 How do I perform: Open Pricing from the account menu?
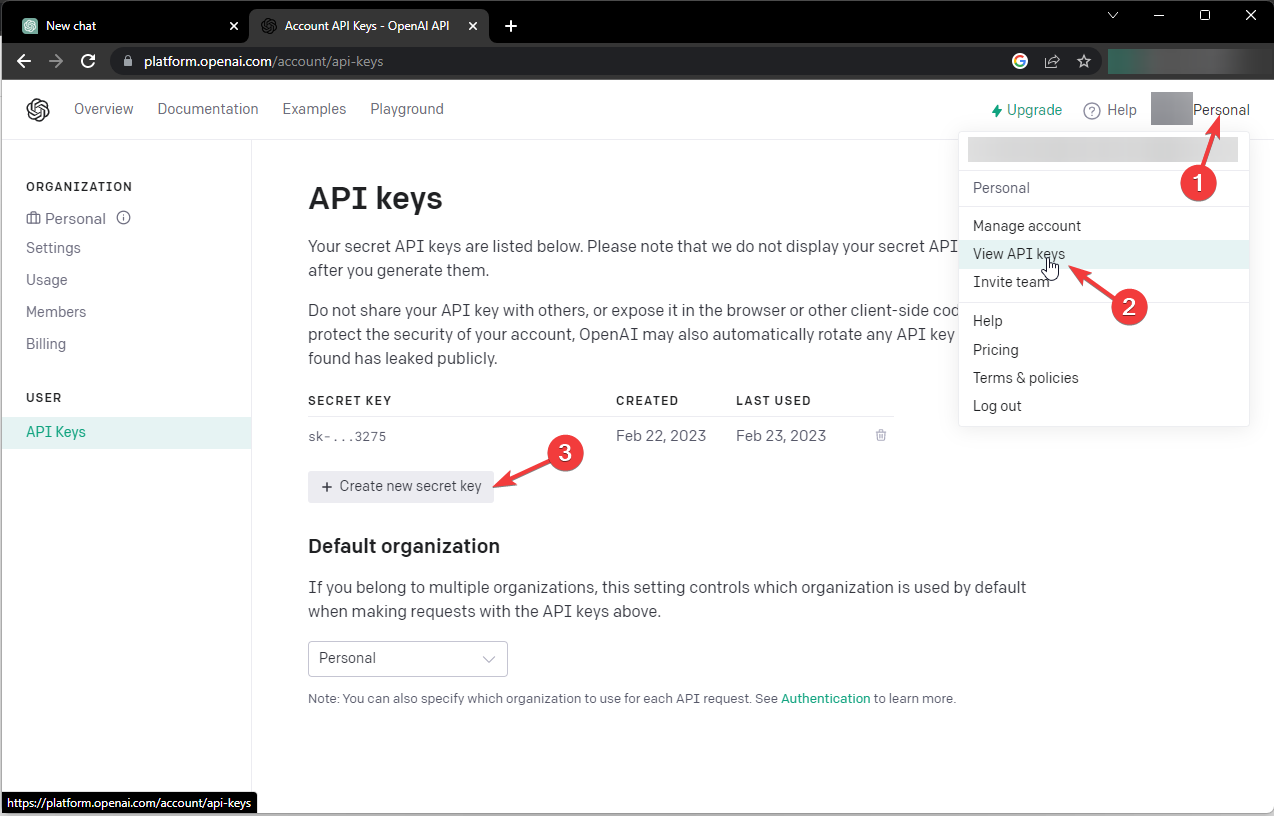(x=1104, y=350)
